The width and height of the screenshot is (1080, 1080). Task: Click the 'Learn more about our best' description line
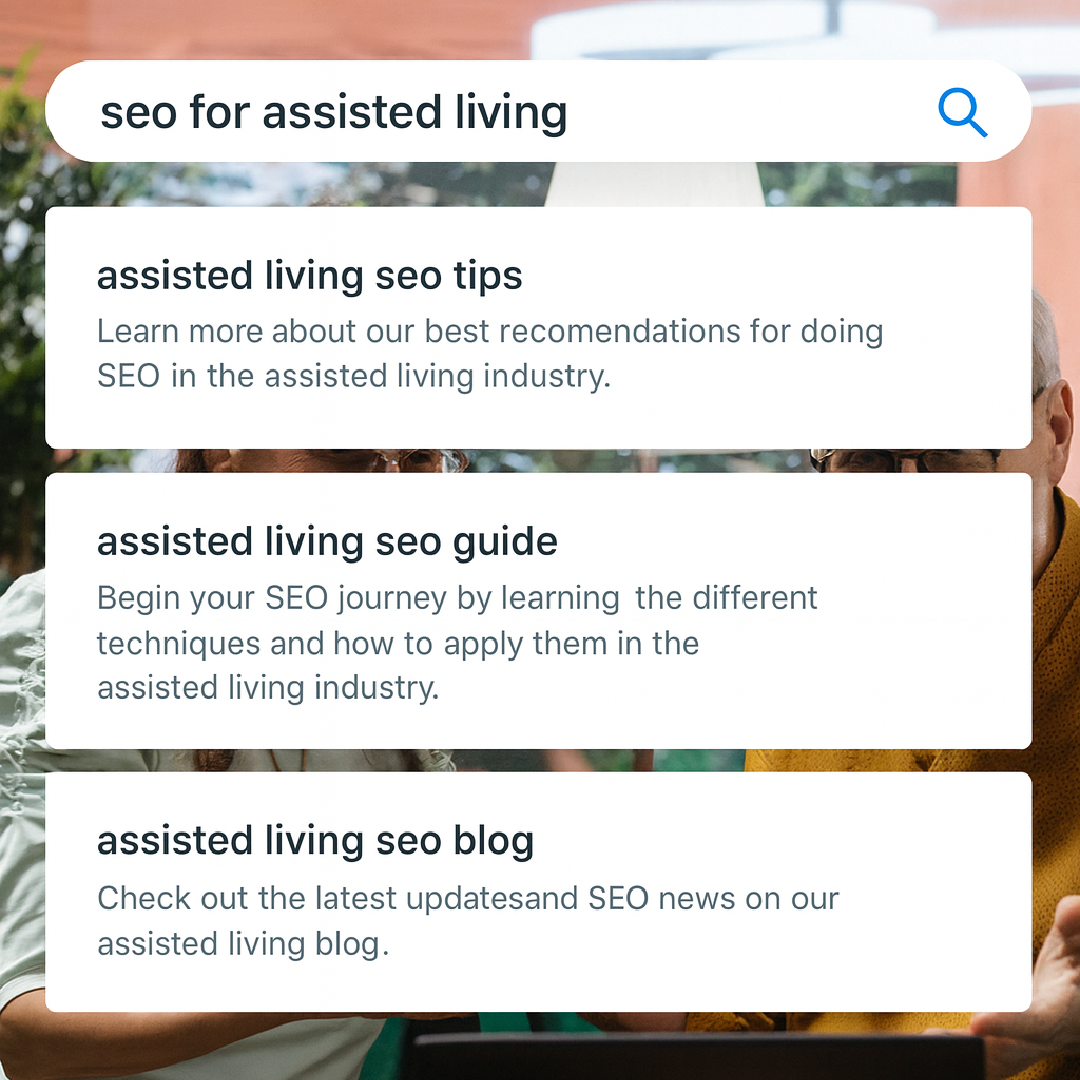(490, 331)
